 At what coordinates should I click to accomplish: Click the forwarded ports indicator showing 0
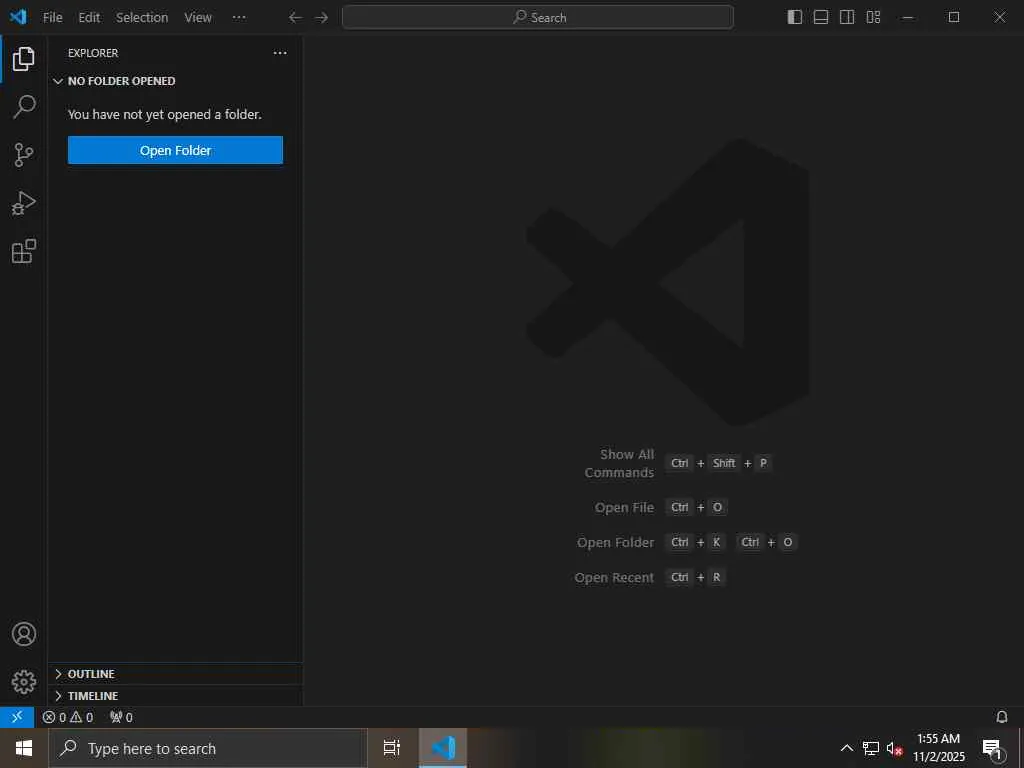[121, 717]
